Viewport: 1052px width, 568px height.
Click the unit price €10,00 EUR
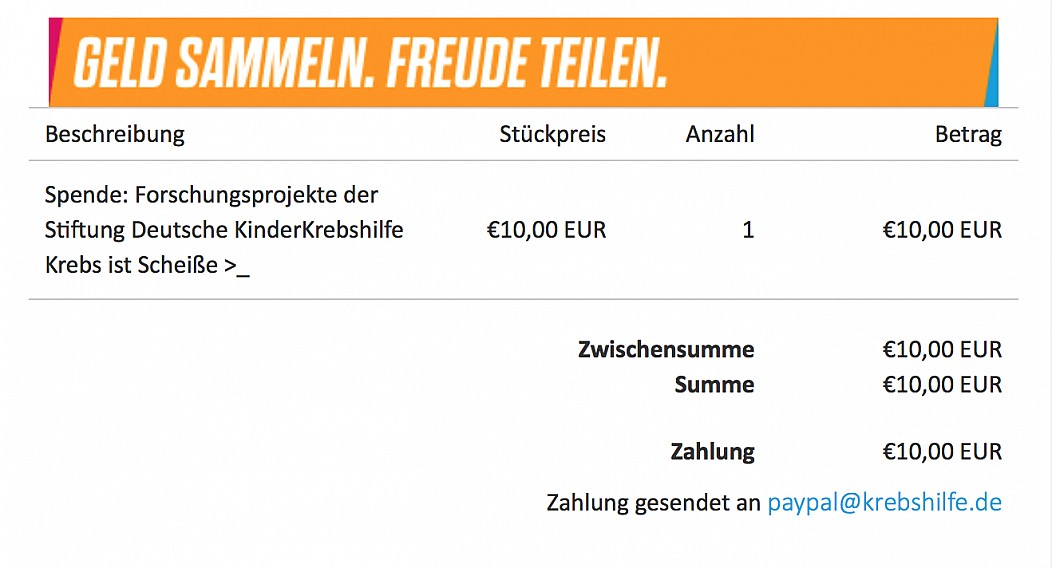pyautogui.click(x=546, y=230)
